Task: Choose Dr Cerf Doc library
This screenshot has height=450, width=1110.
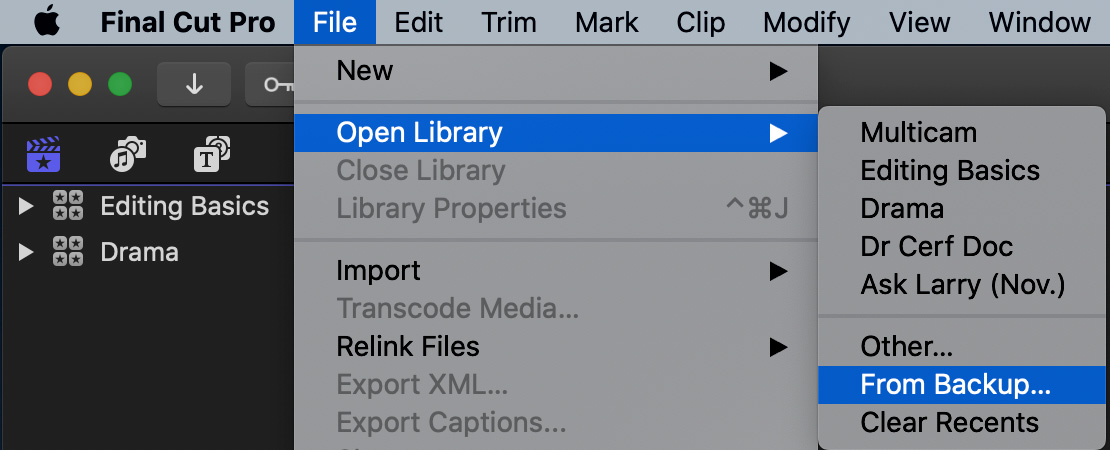Action: click(961, 246)
